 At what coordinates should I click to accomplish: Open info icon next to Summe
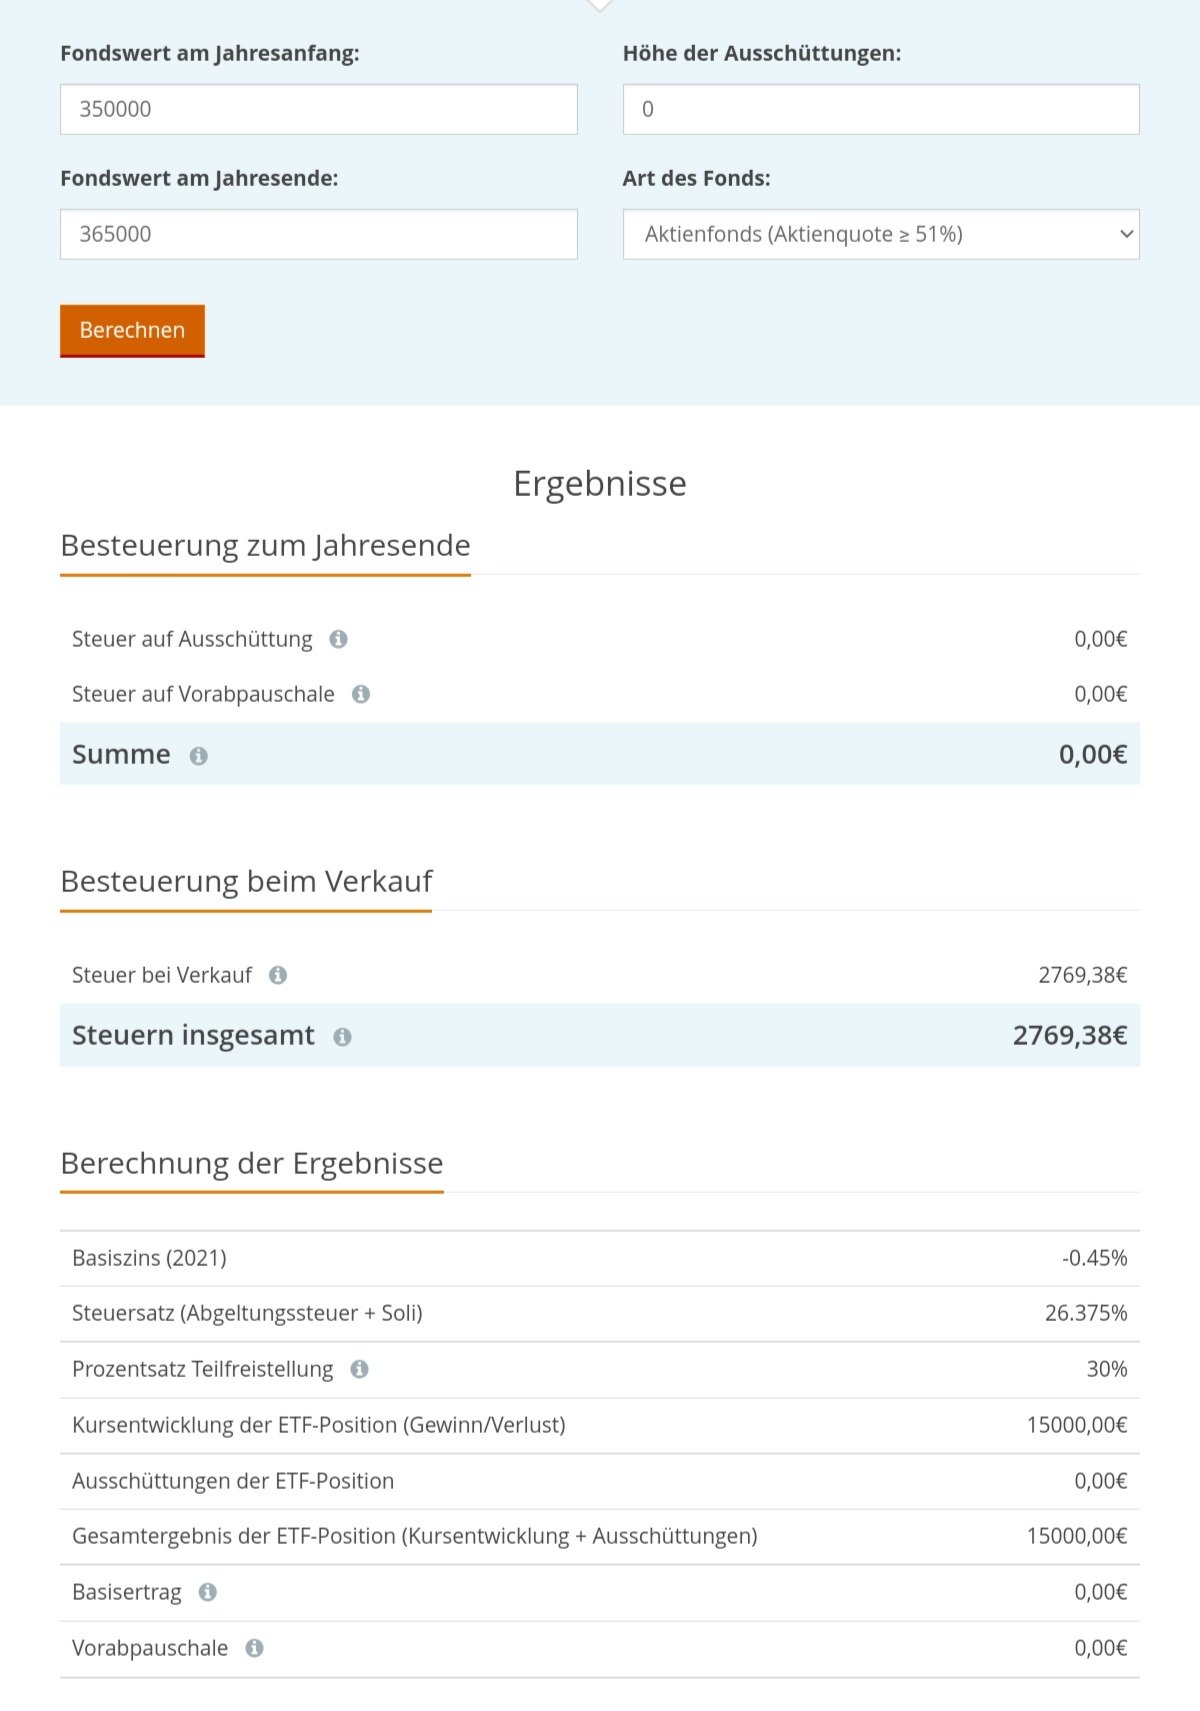click(199, 756)
